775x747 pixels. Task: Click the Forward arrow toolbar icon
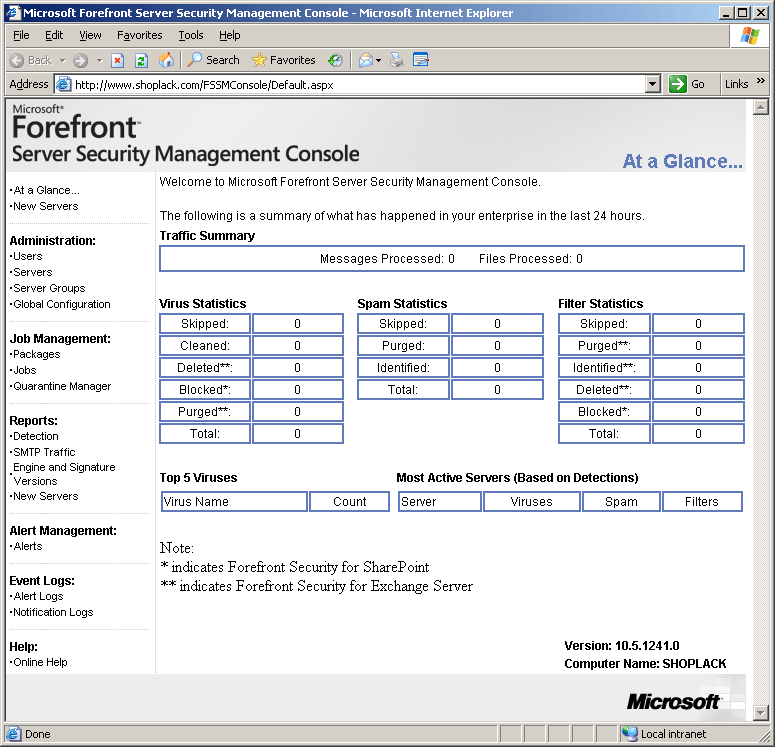coord(80,60)
